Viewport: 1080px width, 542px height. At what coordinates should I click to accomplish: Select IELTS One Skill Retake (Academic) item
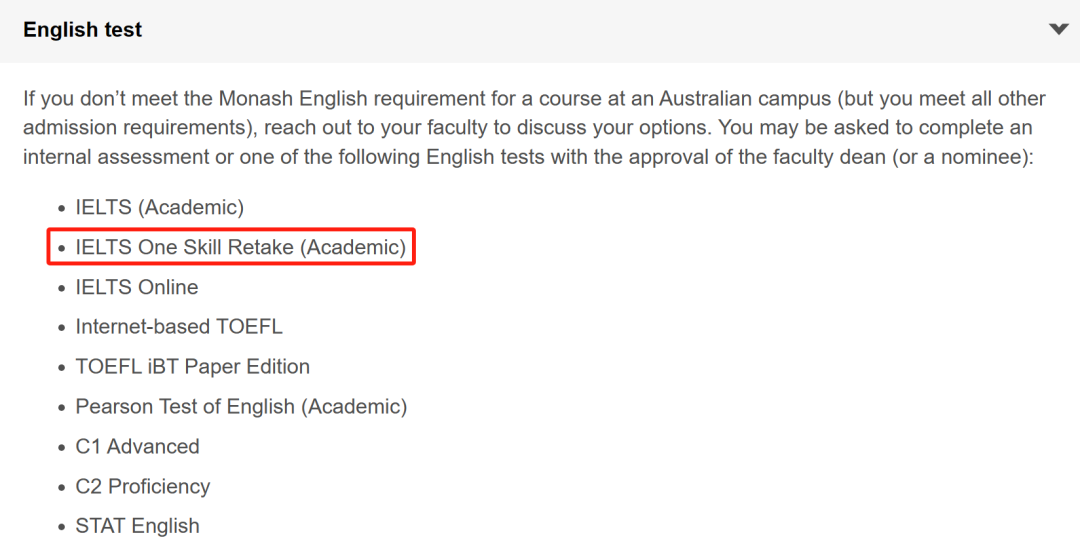click(240, 247)
